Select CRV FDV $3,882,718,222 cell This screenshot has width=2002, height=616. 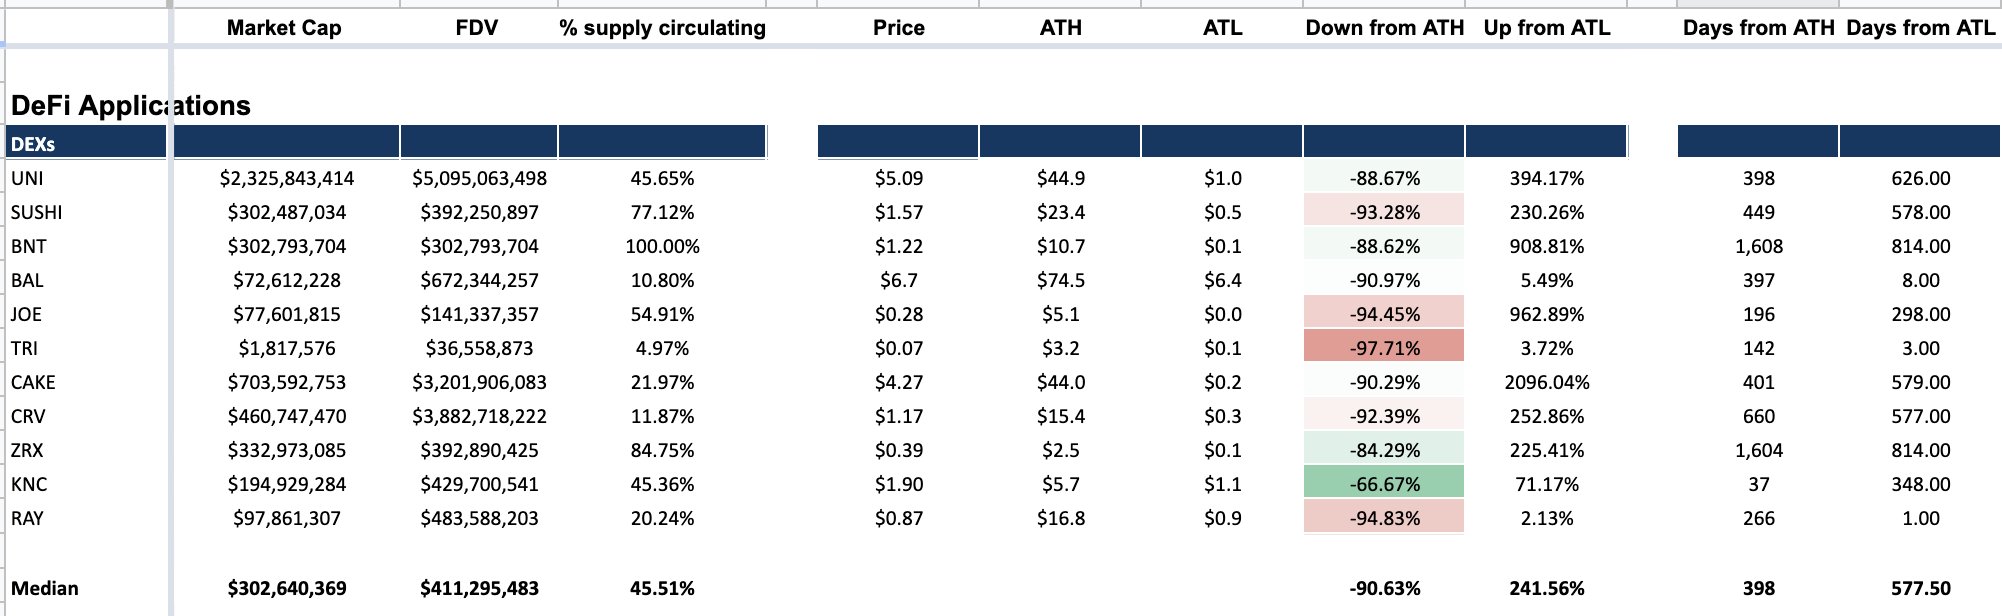click(479, 417)
